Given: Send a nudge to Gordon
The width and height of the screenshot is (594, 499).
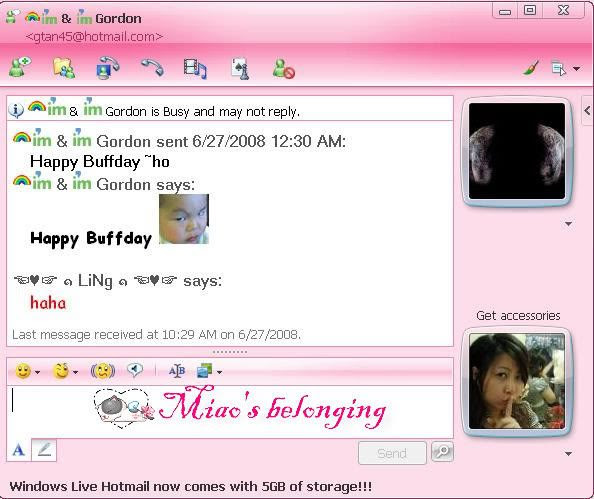Looking at the screenshot, I should 103,371.
